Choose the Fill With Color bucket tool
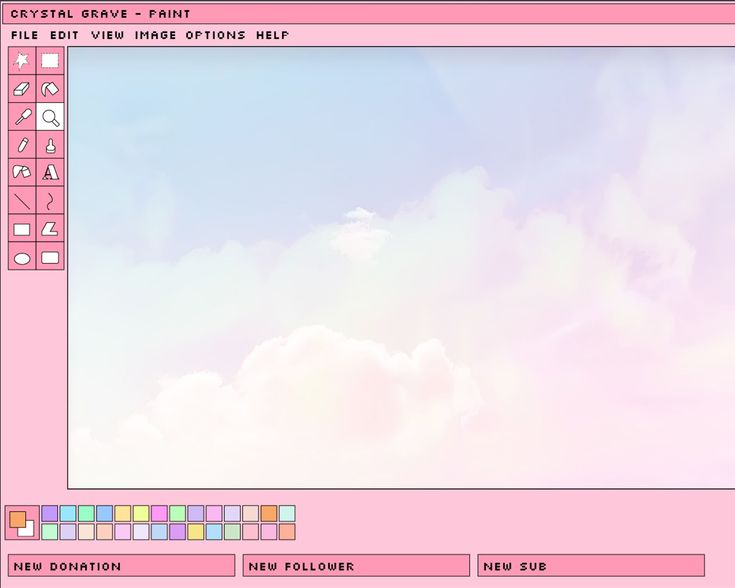Screen dimensions: 735x588 pos(50,89)
